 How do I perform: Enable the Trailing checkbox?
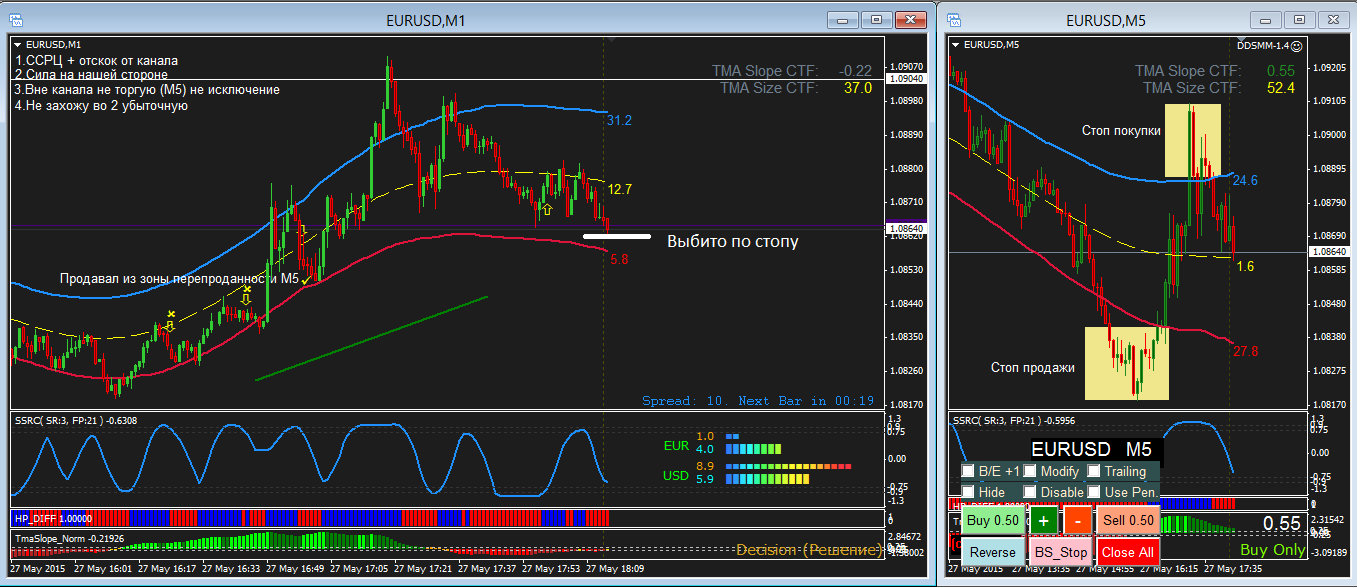(x=1094, y=471)
